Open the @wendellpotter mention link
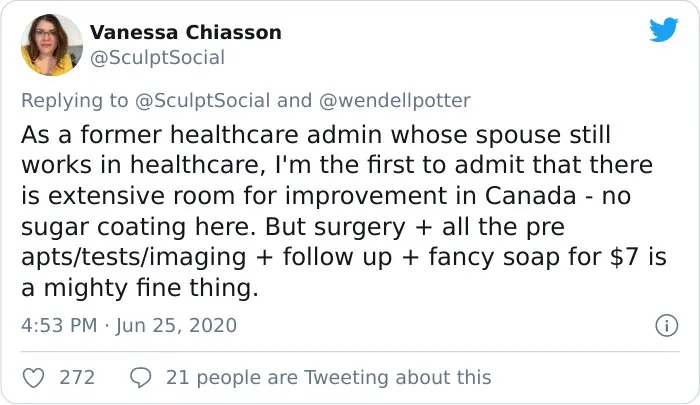 pyautogui.click(x=395, y=100)
